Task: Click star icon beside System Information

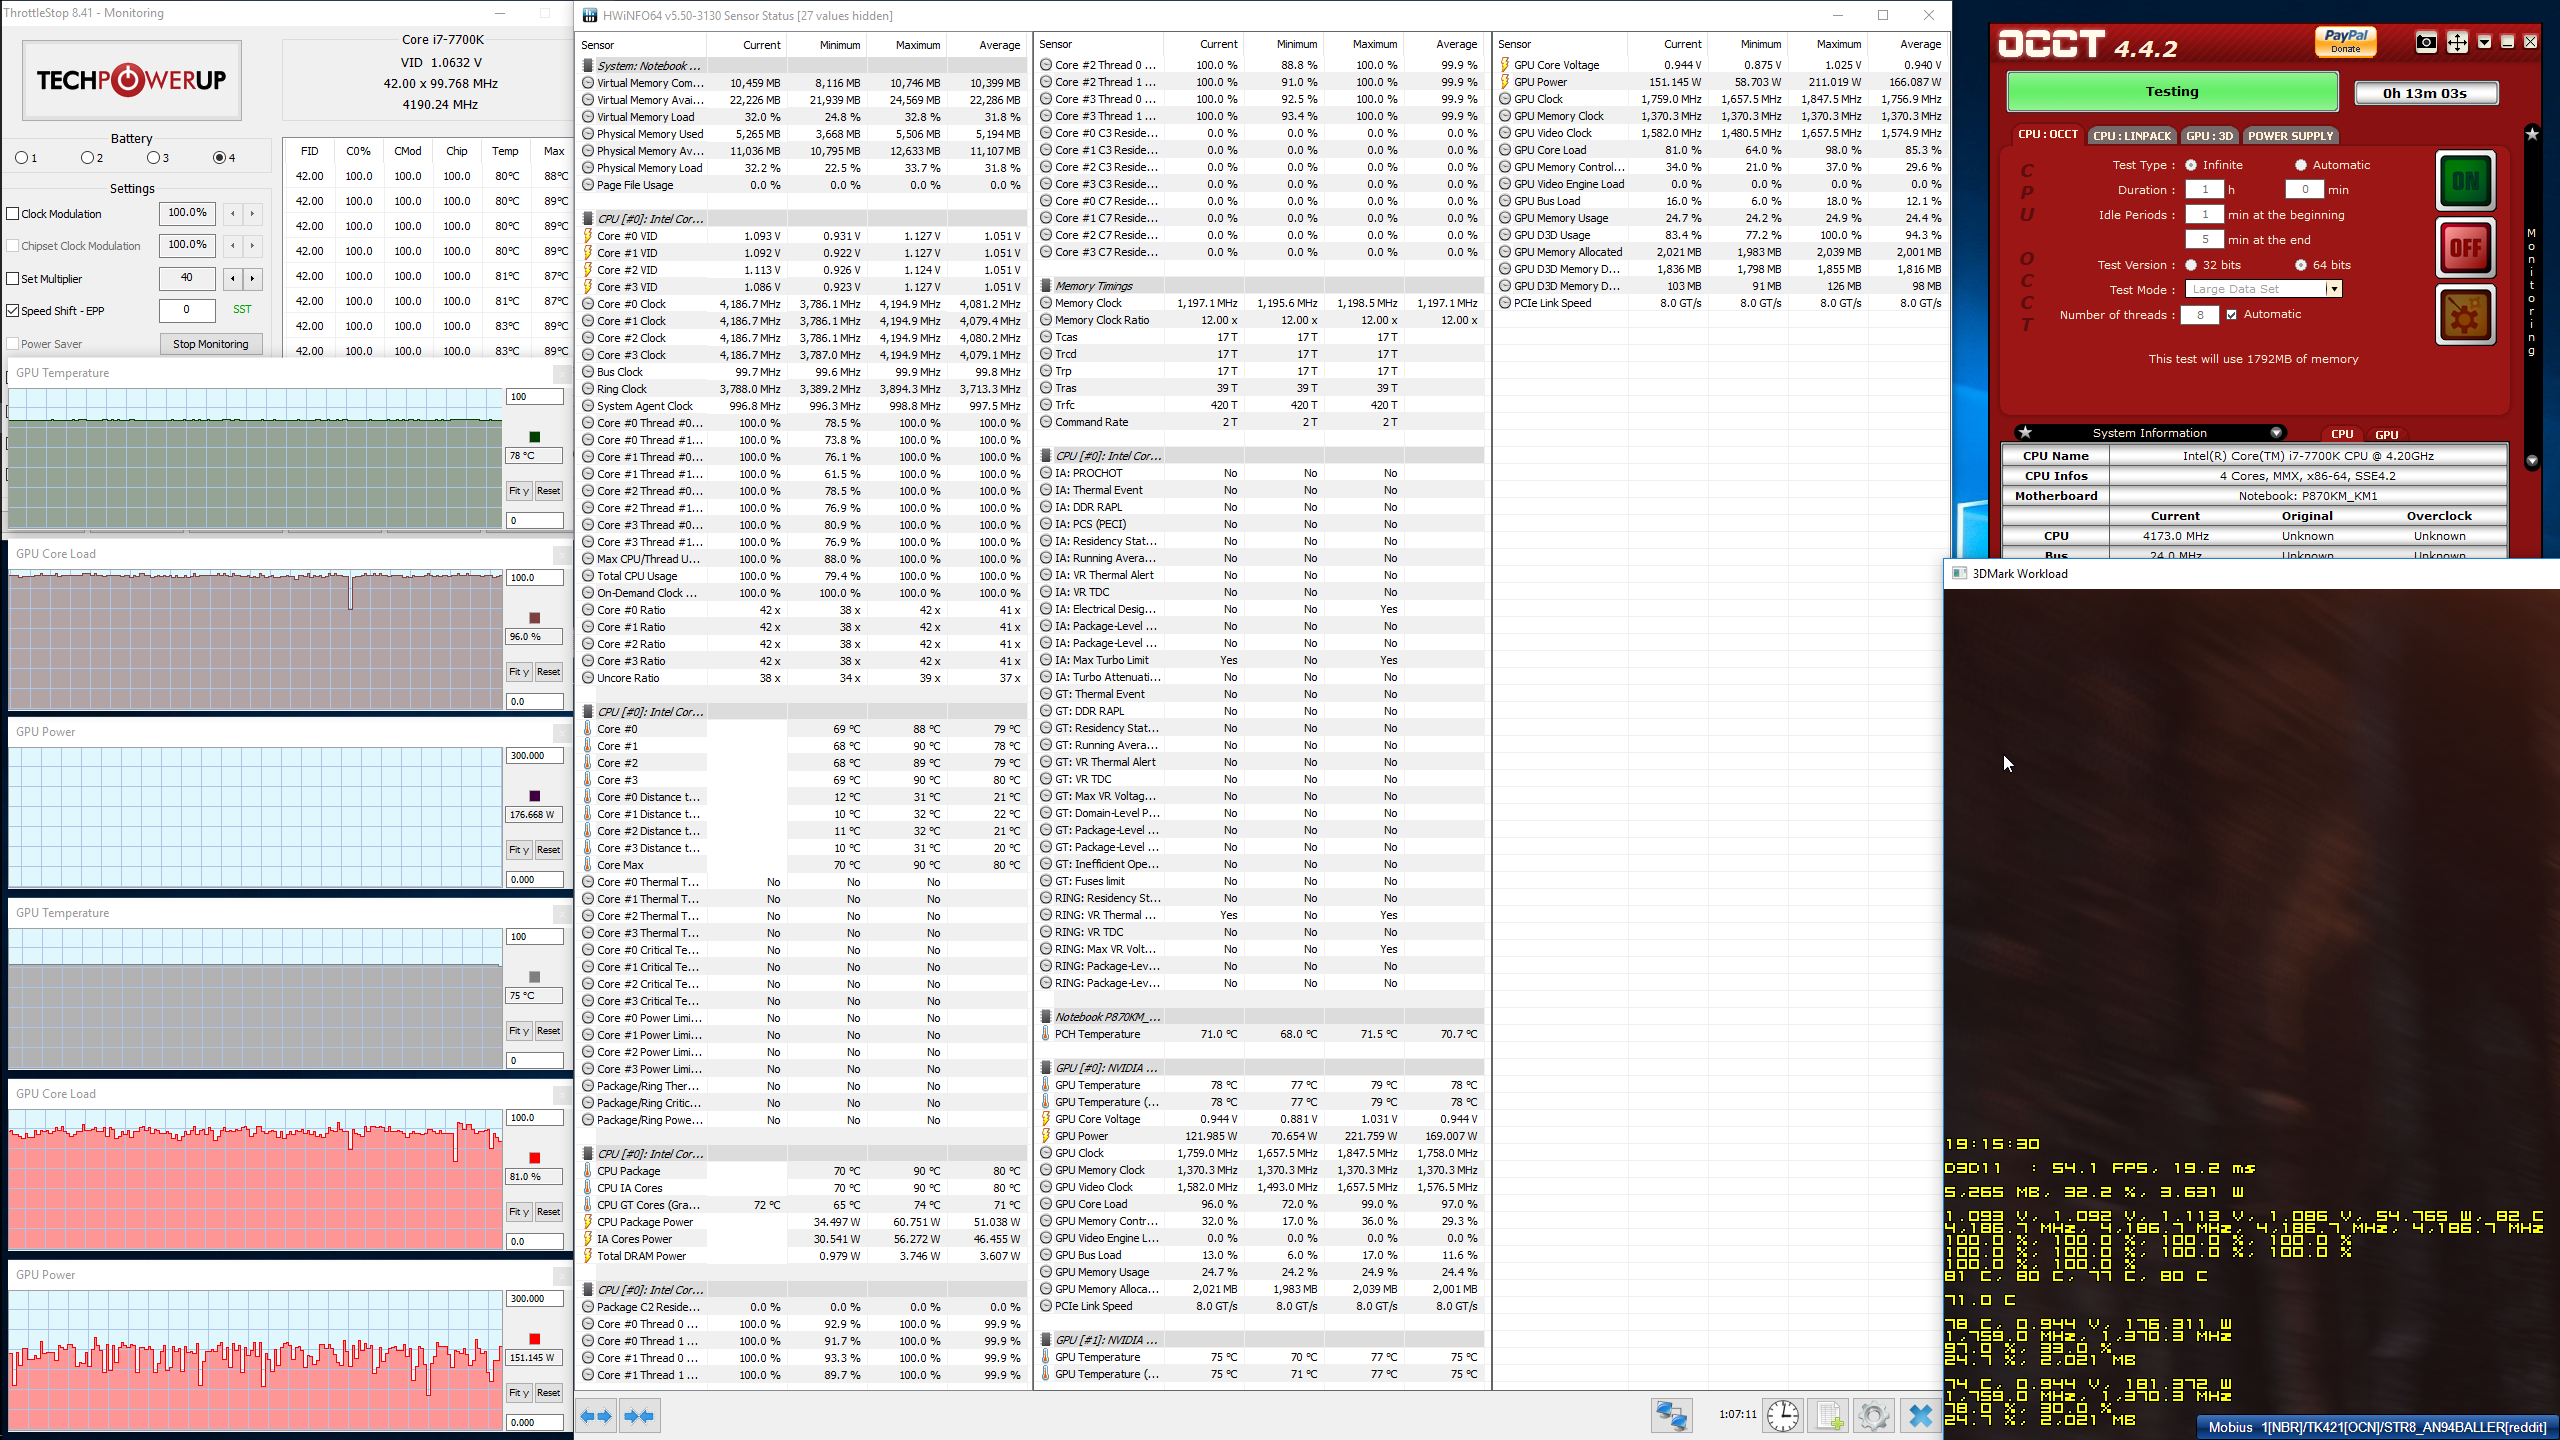Action: click(x=2025, y=433)
